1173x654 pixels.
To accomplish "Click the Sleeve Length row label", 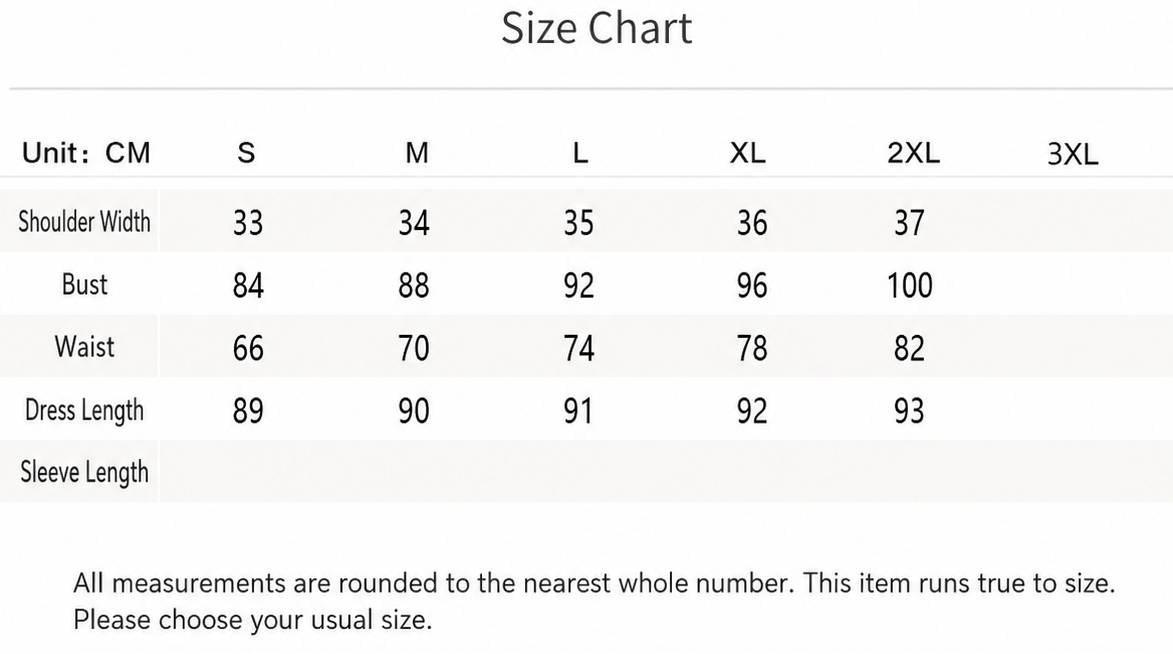I will (x=84, y=473).
